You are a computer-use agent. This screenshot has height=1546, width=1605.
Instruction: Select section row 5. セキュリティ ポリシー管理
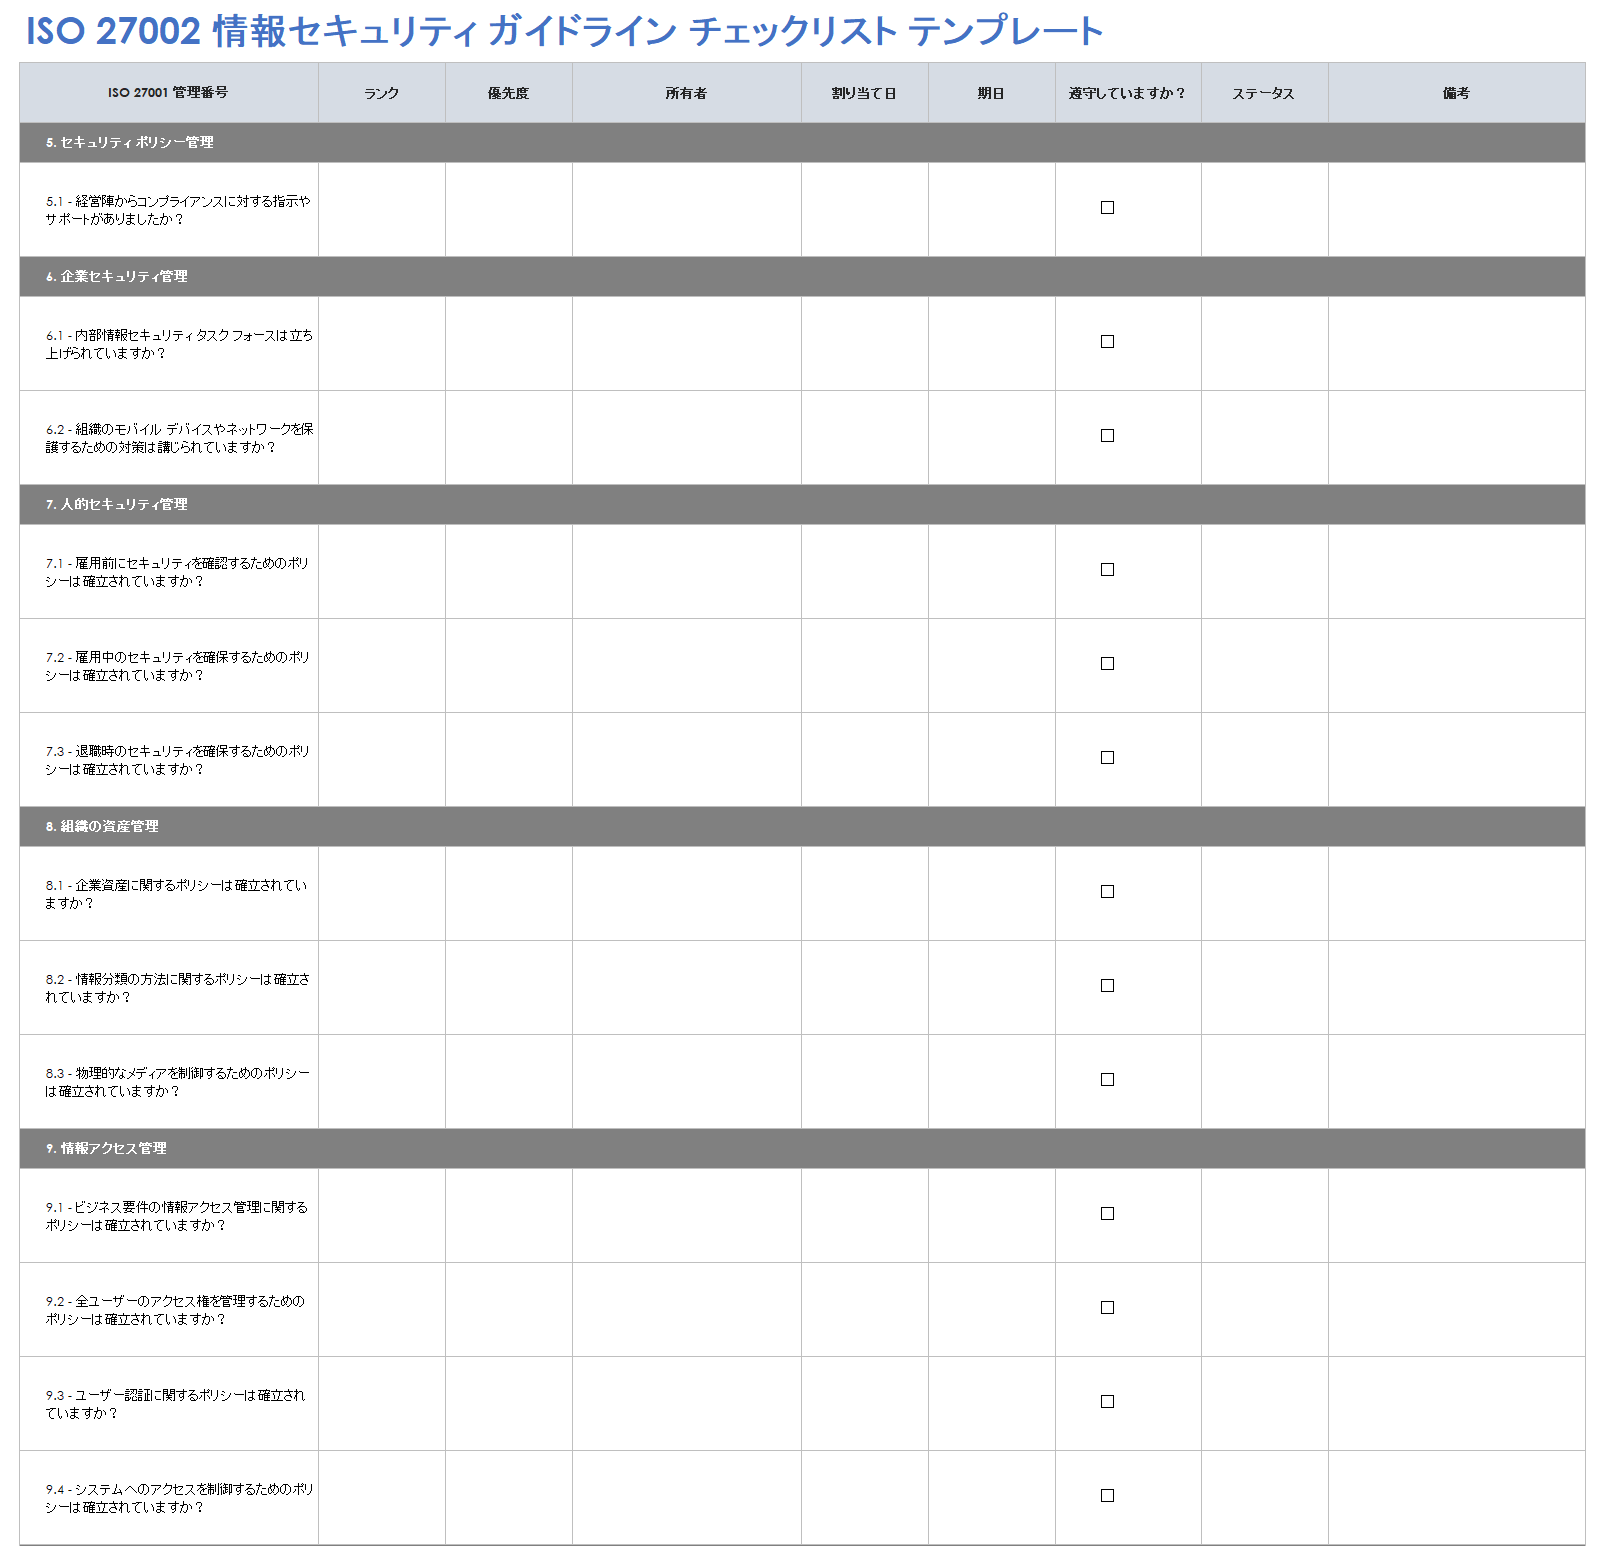pyautogui.click(x=802, y=143)
